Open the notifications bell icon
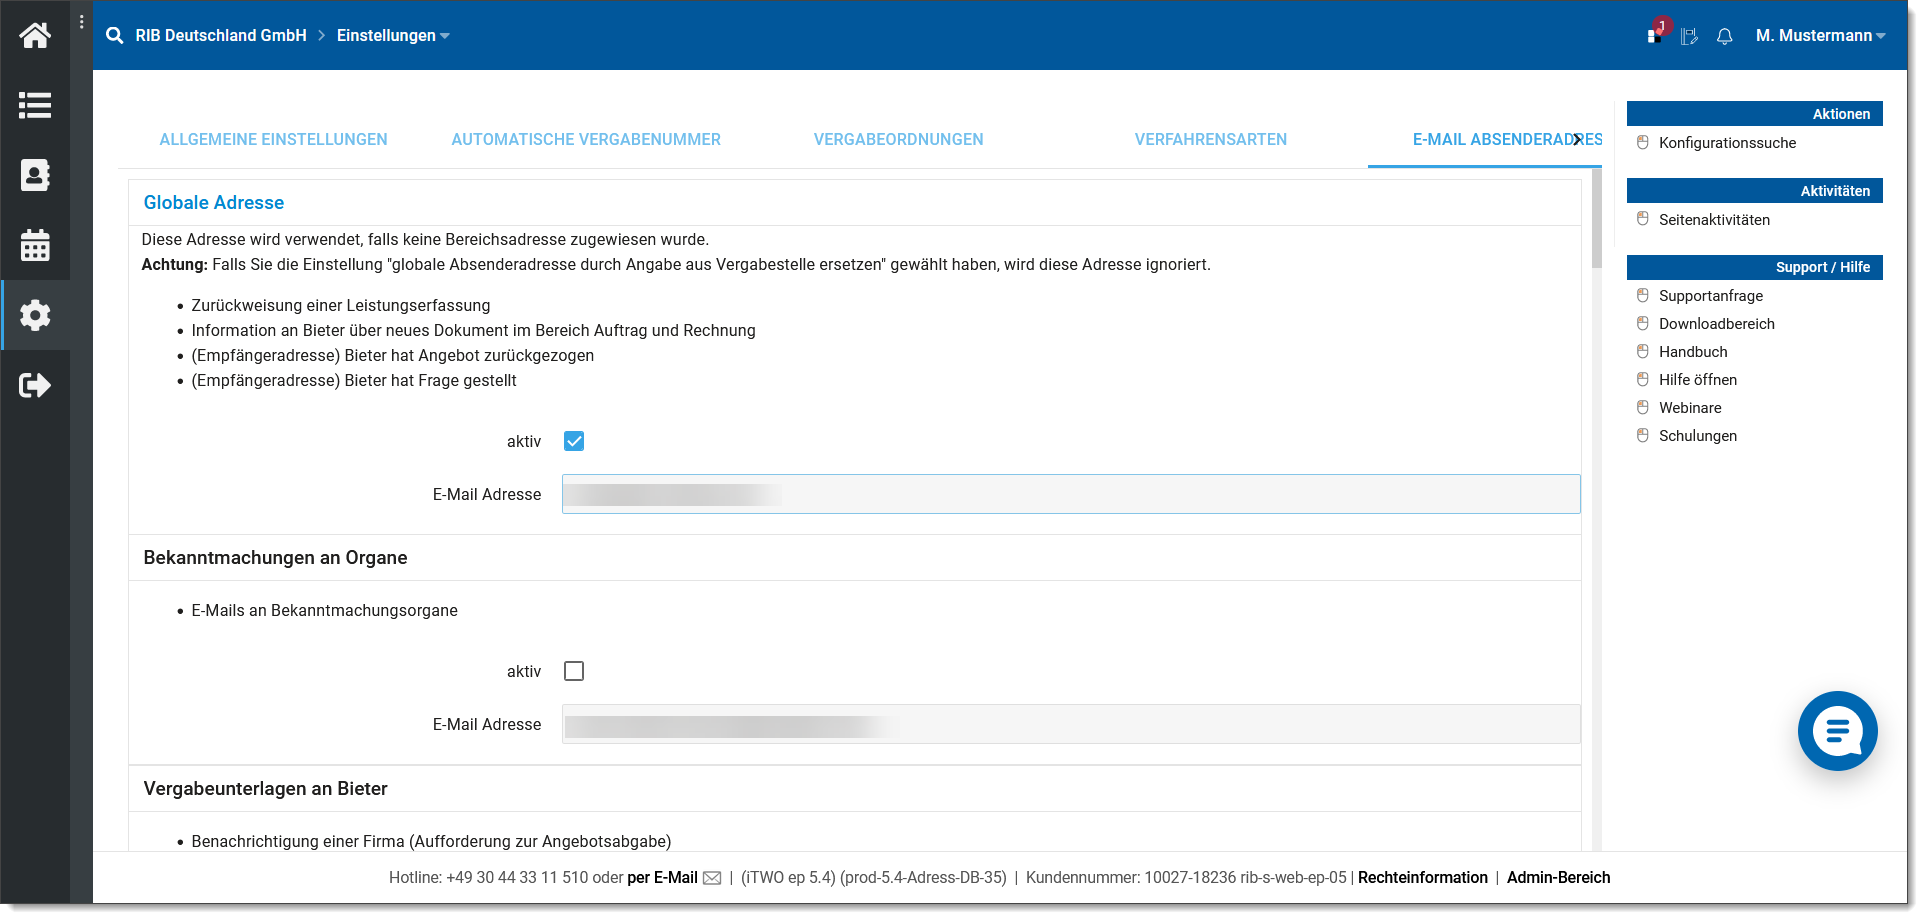This screenshot has width=1923, height=919. 1724,36
